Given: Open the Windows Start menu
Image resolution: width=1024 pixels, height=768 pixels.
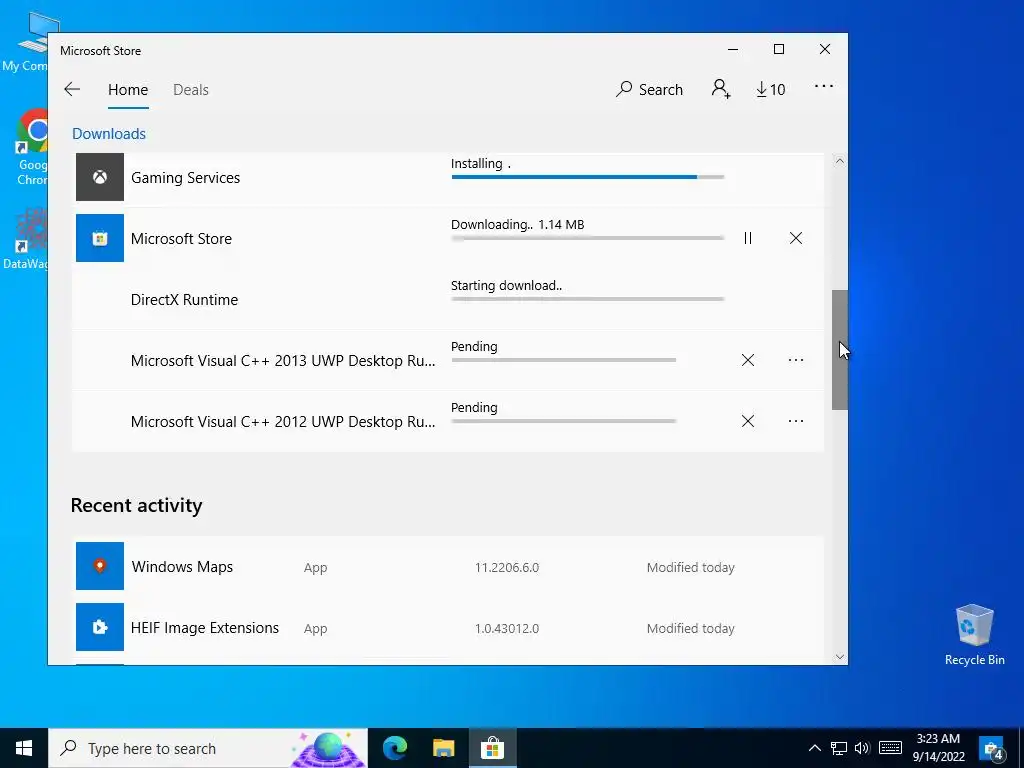Looking at the screenshot, I should pyautogui.click(x=24, y=748).
